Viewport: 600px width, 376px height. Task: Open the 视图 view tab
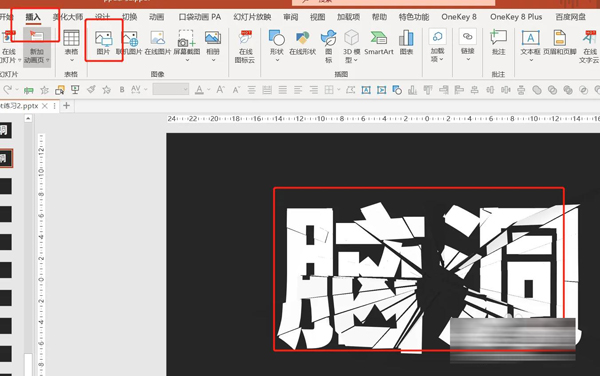click(317, 17)
